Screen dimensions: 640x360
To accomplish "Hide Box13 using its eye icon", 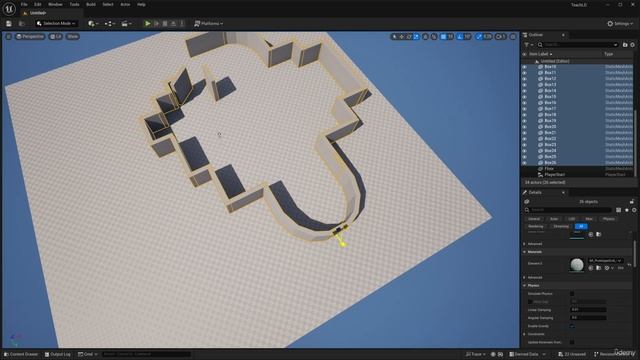I will 524,84.
